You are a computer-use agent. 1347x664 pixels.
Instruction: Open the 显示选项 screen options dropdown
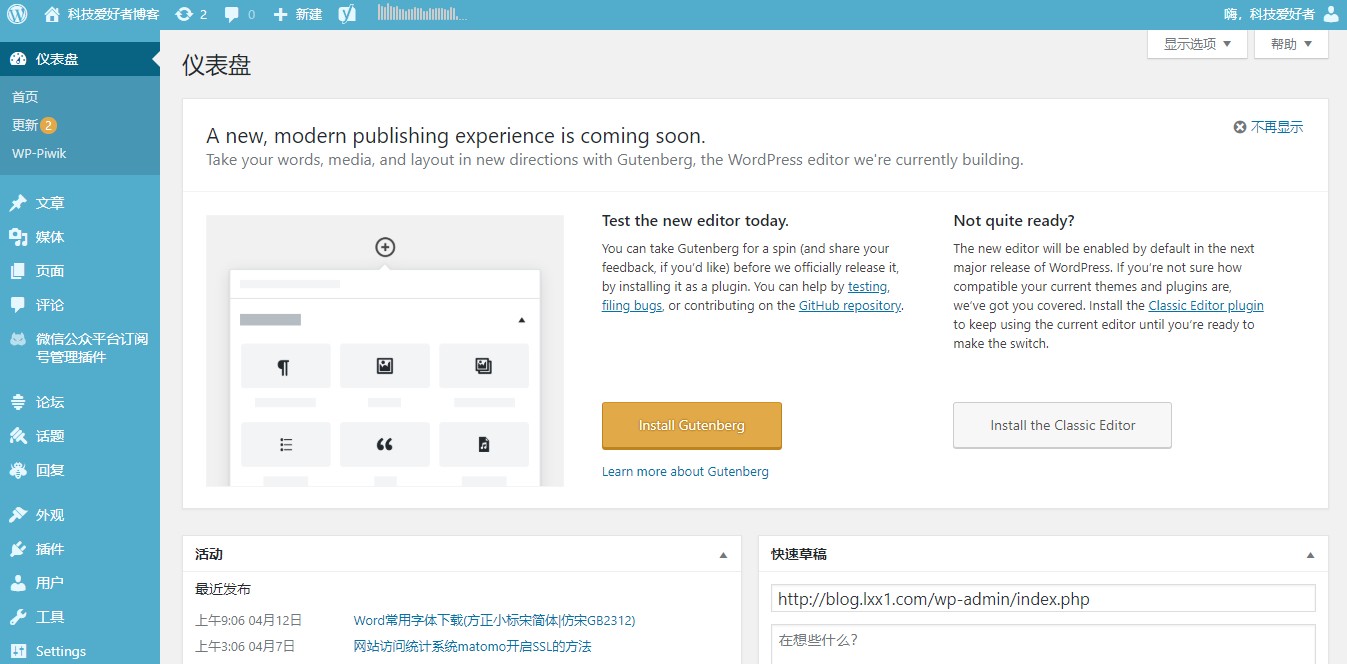pos(1197,44)
